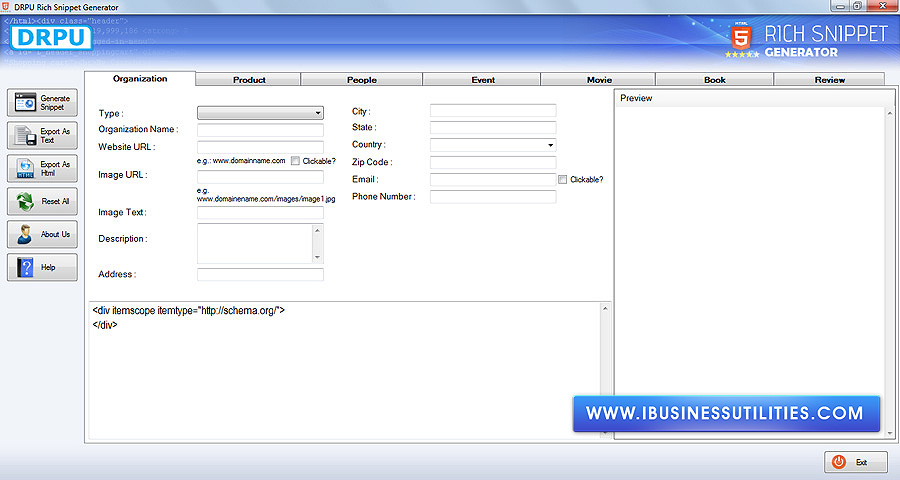This screenshot has width=900, height=480.
Task: Click the State input field
Action: coord(493,127)
